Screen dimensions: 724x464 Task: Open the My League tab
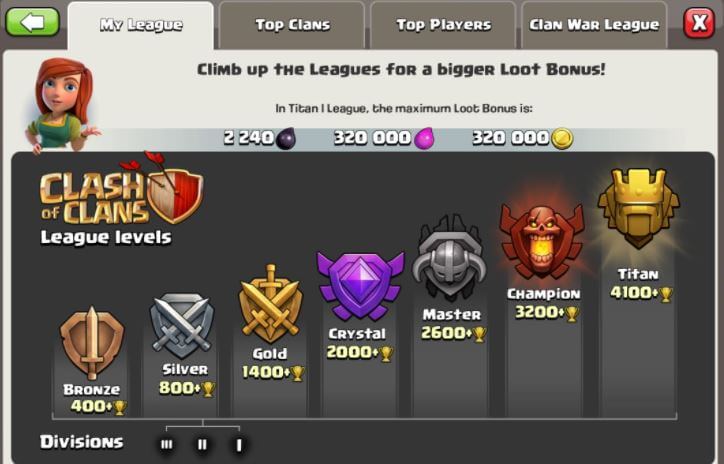pos(141,25)
